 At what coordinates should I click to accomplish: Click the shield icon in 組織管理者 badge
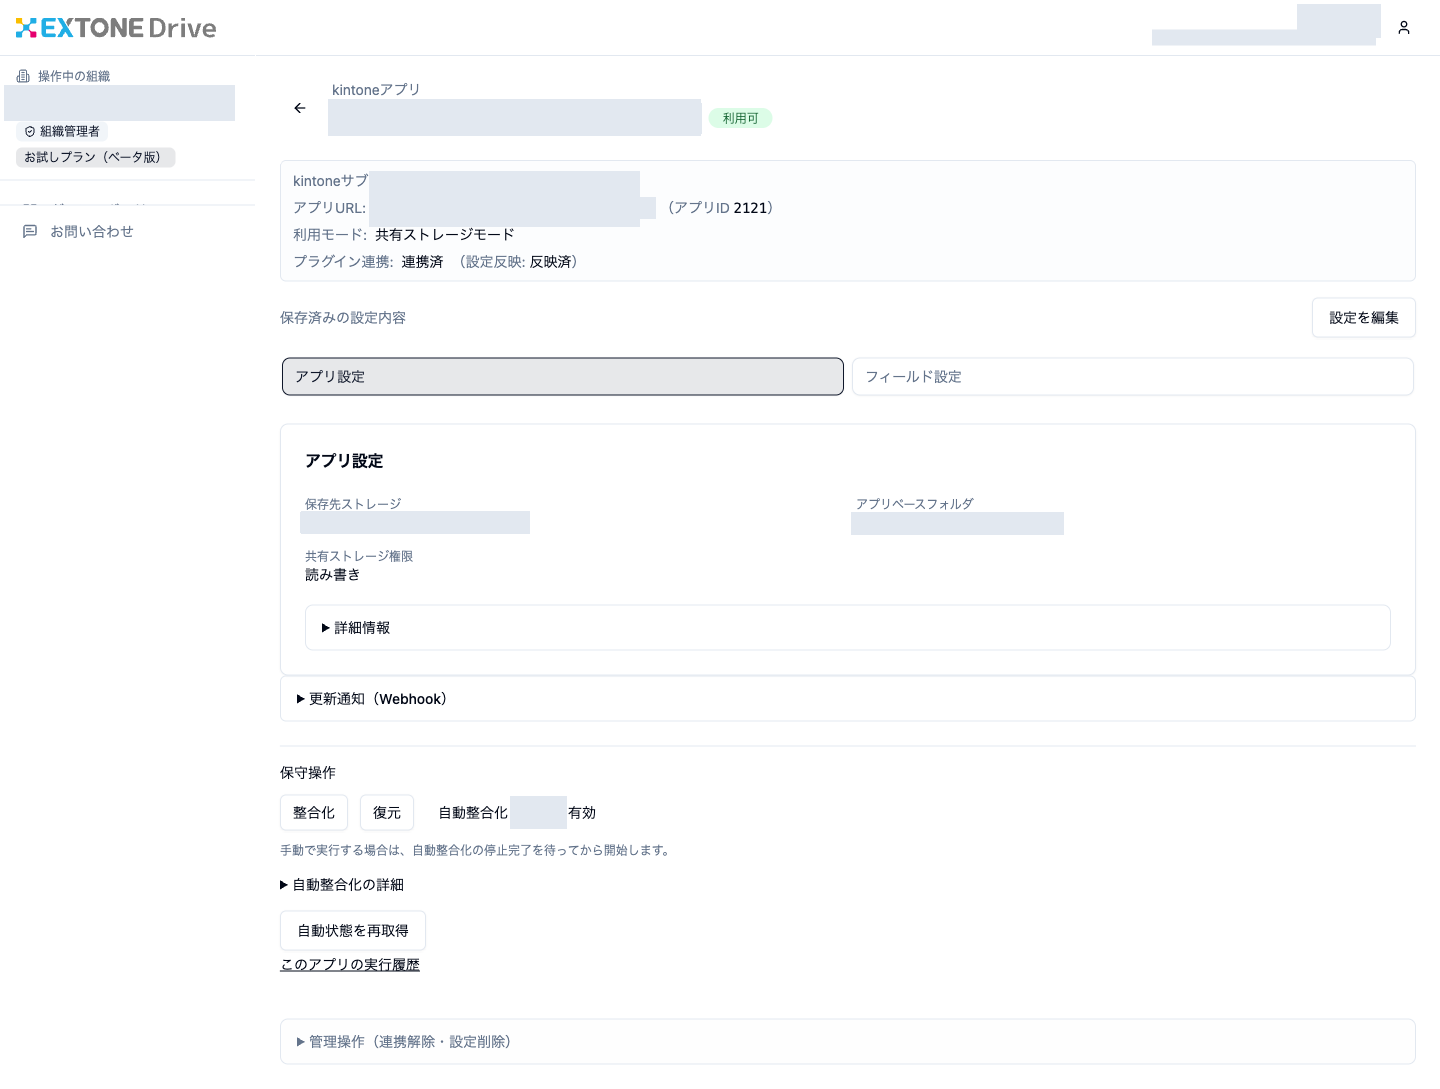point(30,132)
